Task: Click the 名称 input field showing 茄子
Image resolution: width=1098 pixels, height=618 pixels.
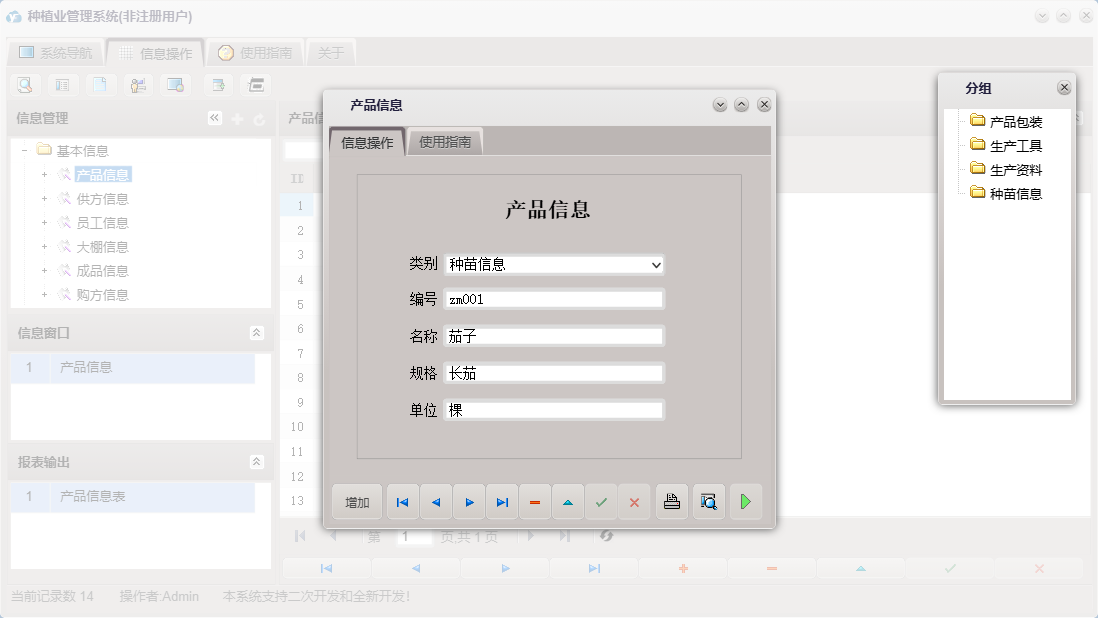Action: pos(554,337)
